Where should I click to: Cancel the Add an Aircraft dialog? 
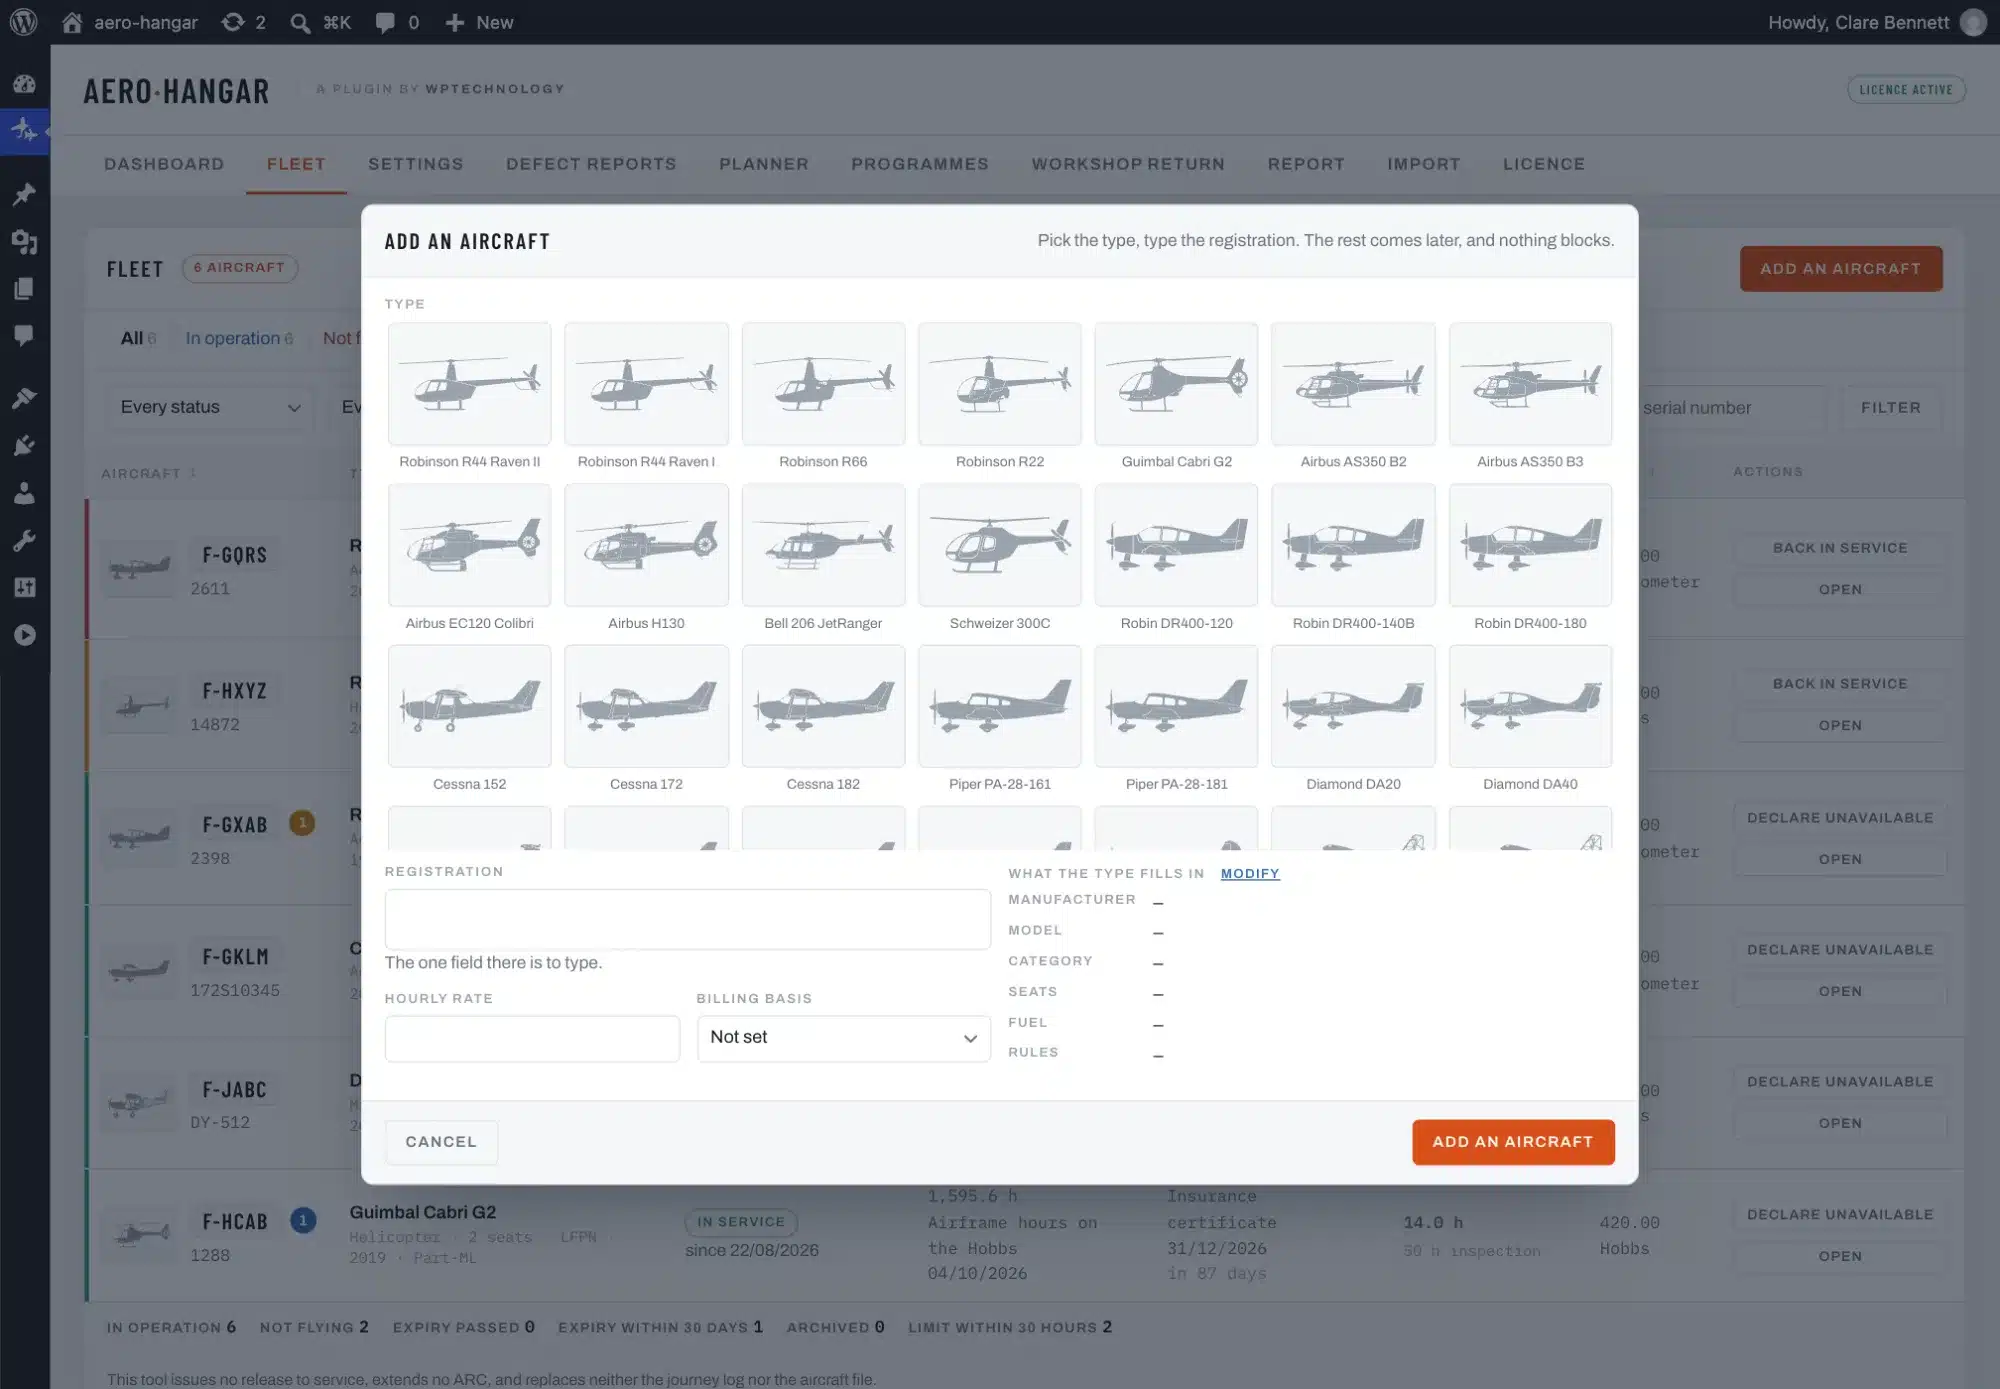(x=441, y=1142)
